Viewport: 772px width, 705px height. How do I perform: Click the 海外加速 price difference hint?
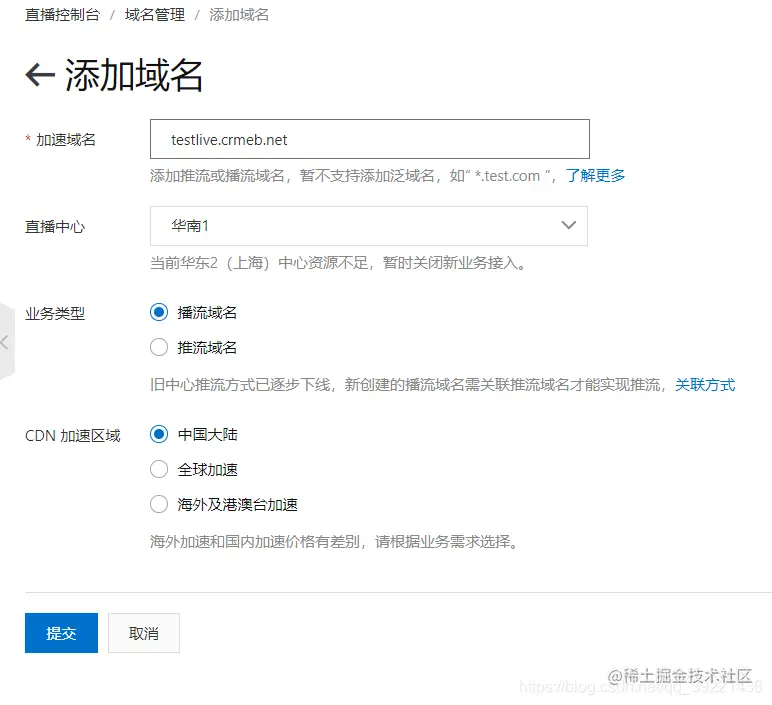click(x=334, y=542)
